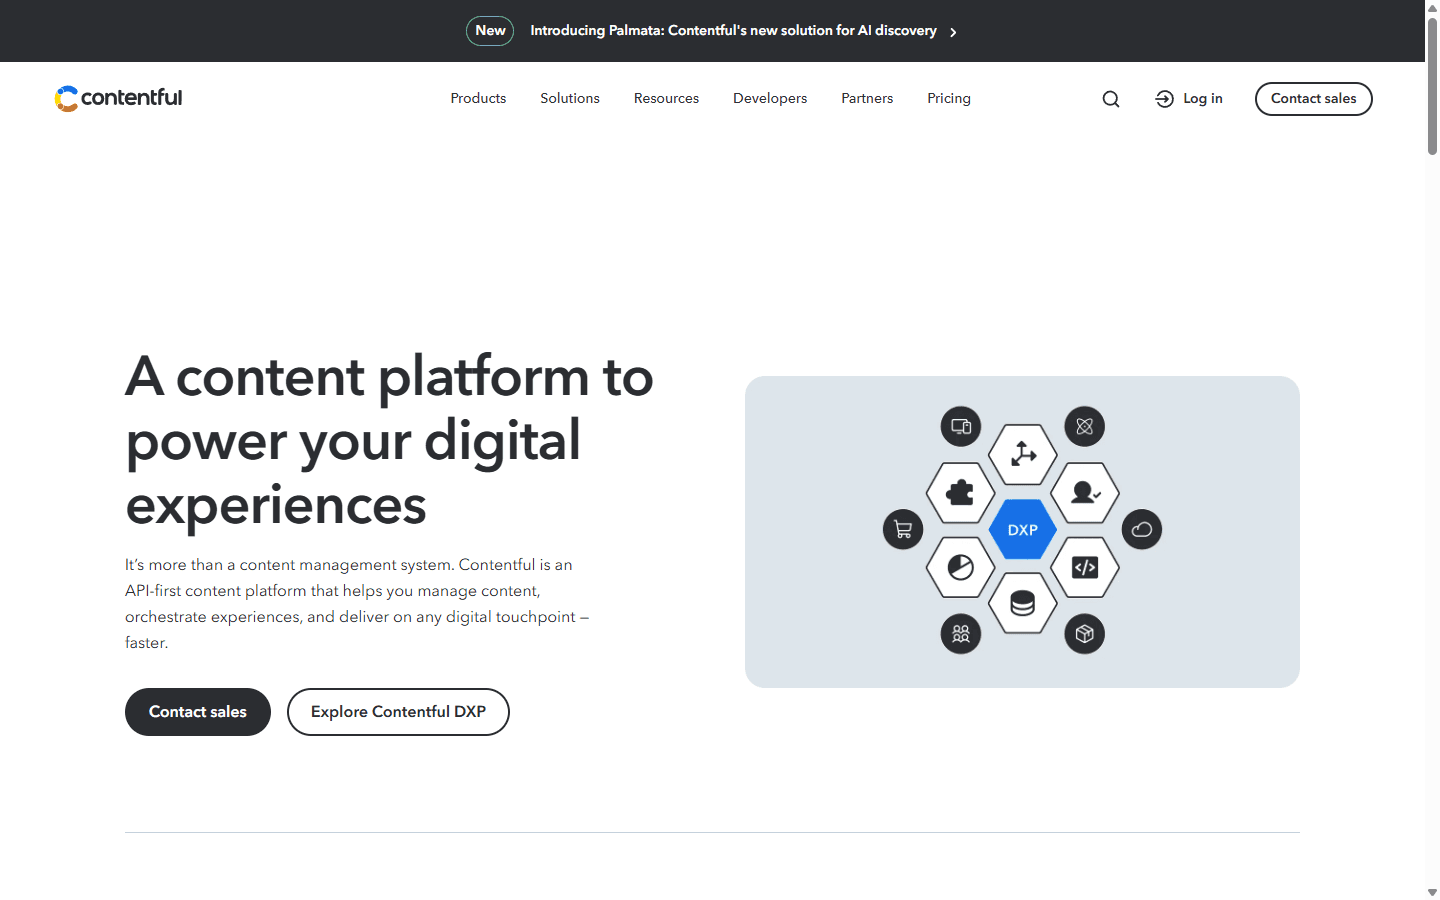The width and height of the screenshot is (1440, 900).
Task: Open the Solutions menu
Action: (570, 98)
